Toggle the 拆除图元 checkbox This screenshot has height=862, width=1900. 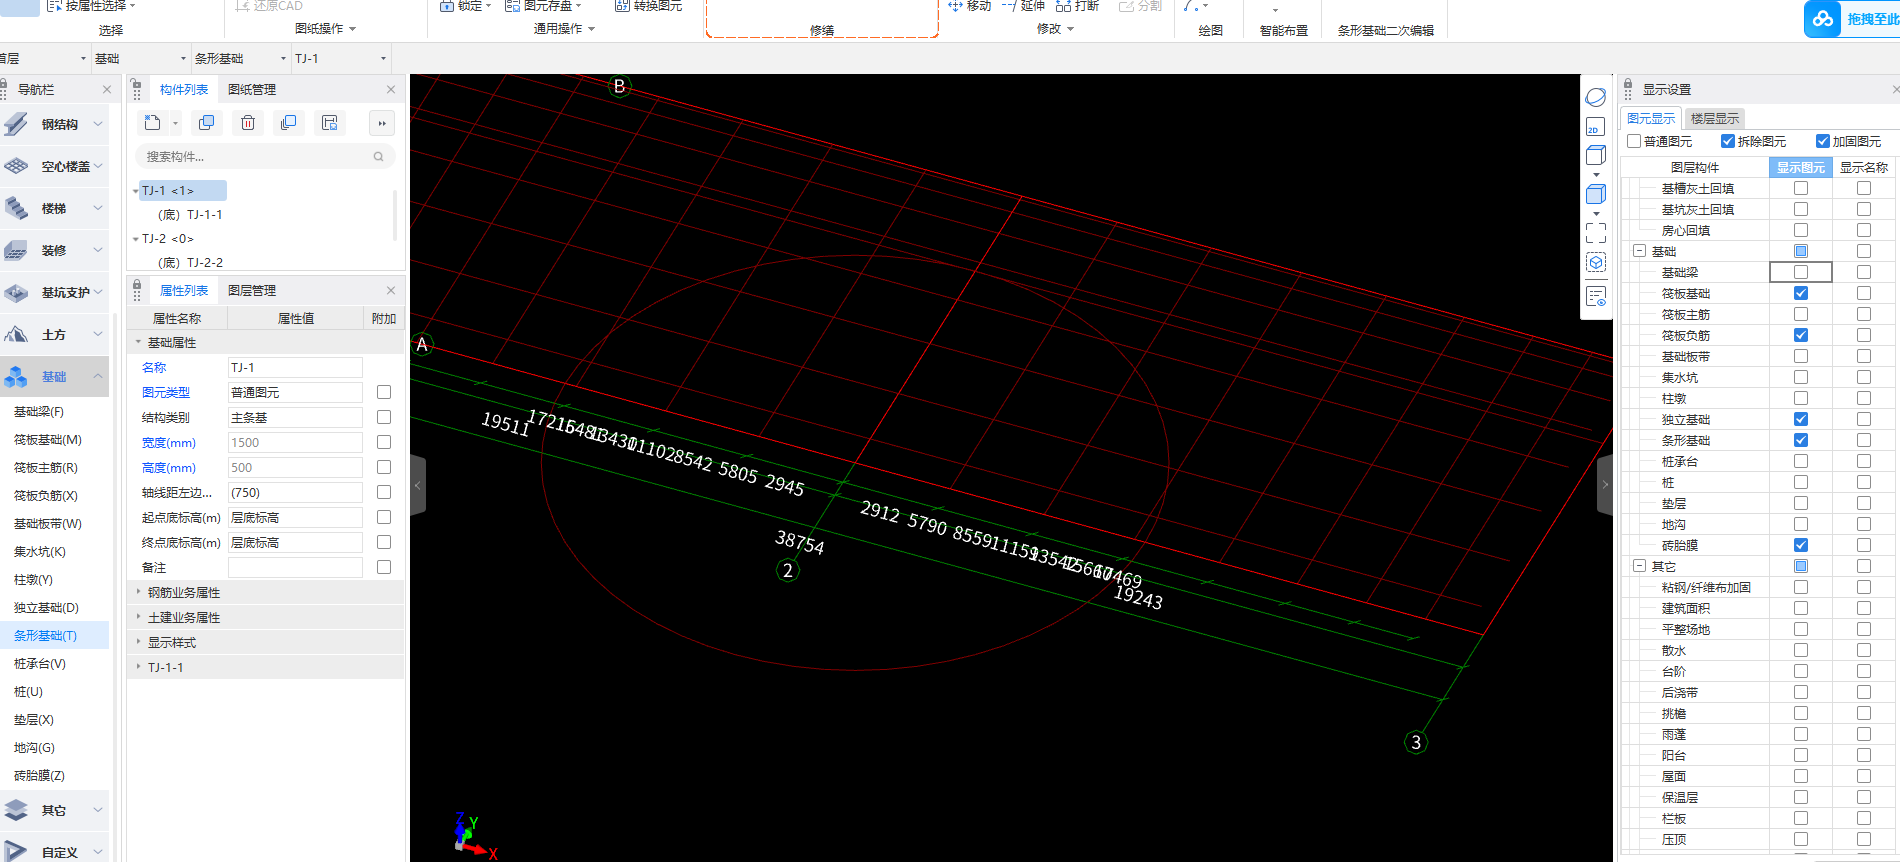click(x=1728, y=141)
